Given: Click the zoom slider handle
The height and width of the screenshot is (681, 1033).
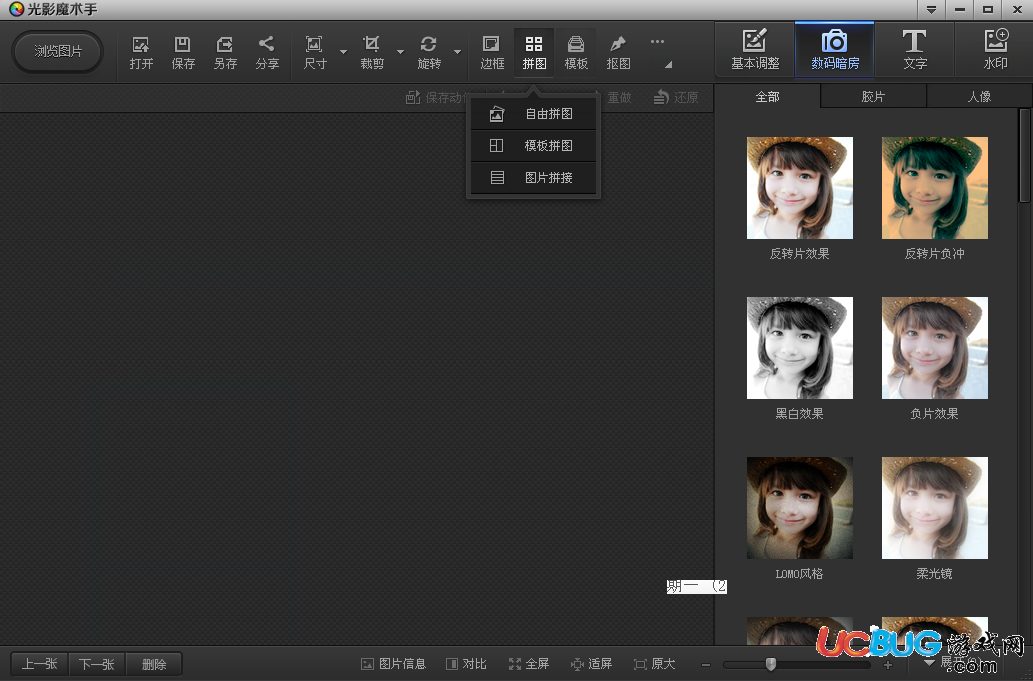Looking at the screenshot, I should tap(770, 664).
